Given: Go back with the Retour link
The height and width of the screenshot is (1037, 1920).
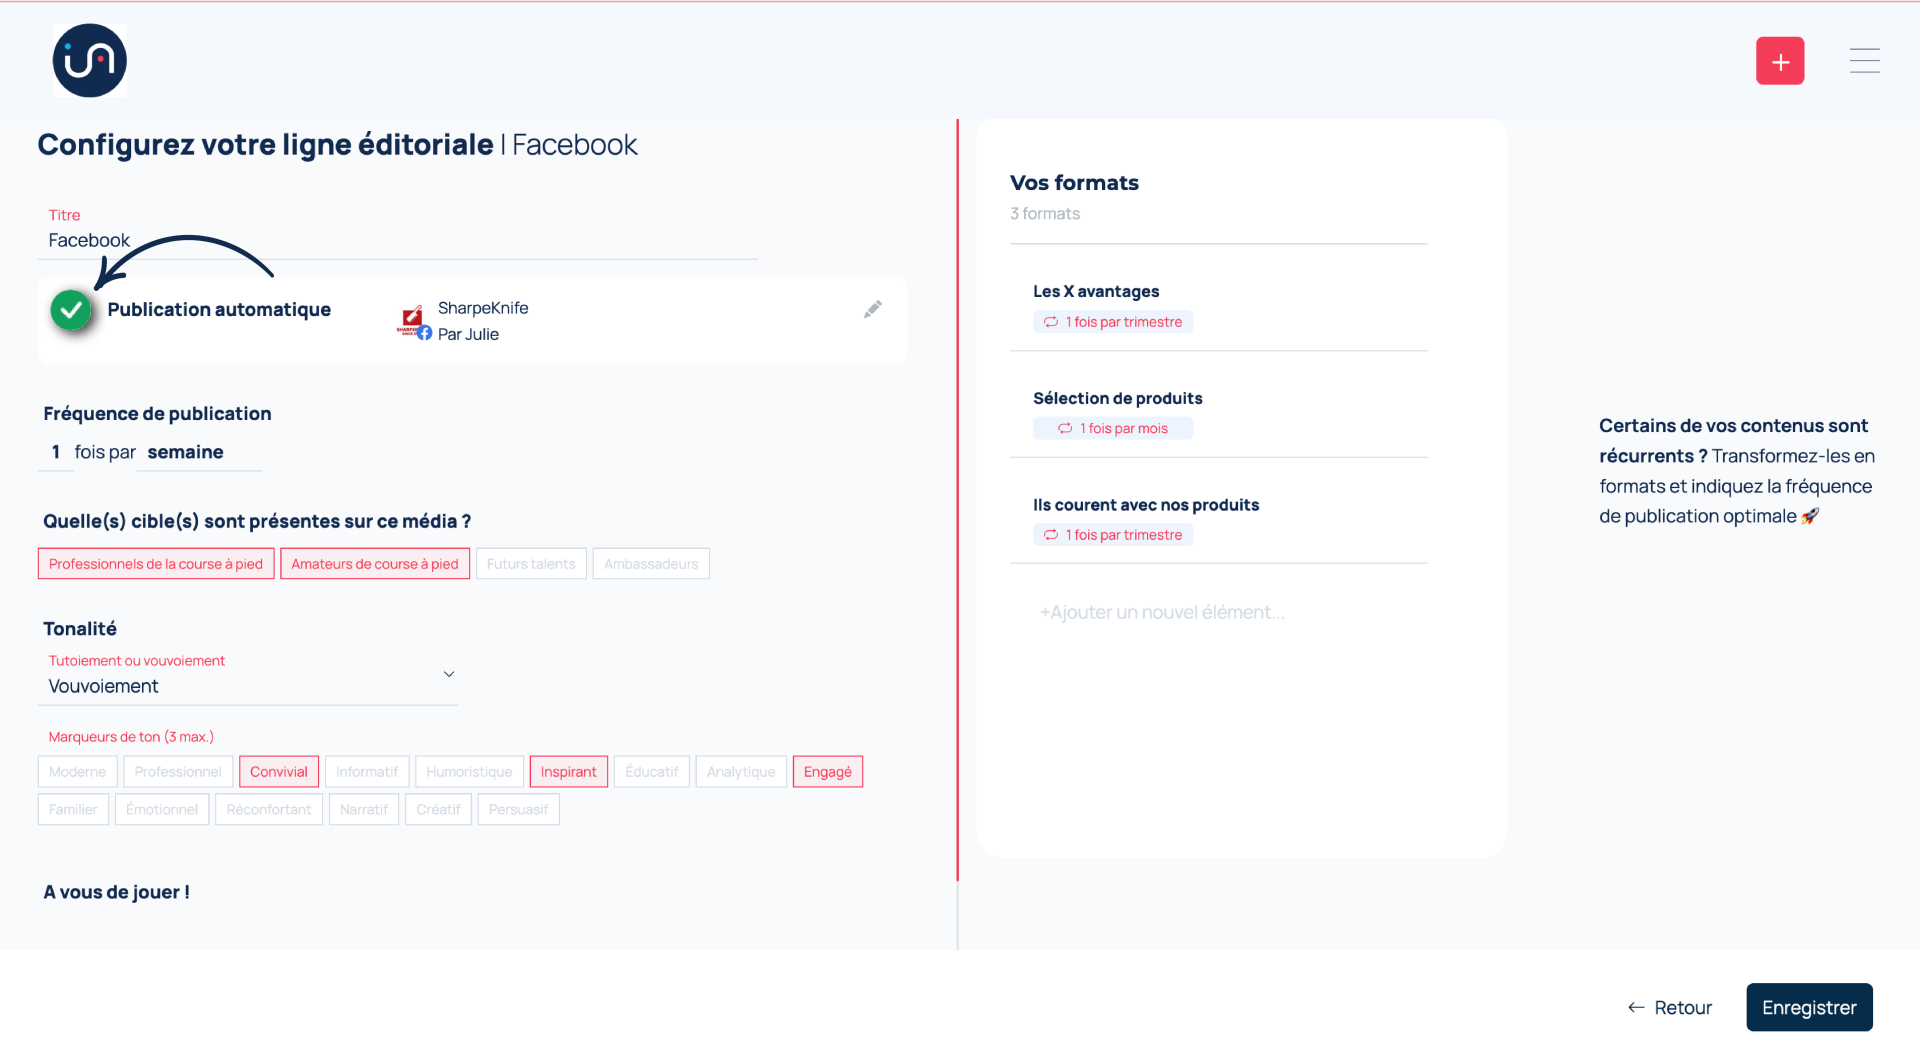Looking at the screenshot, I should point(1670,1008).
